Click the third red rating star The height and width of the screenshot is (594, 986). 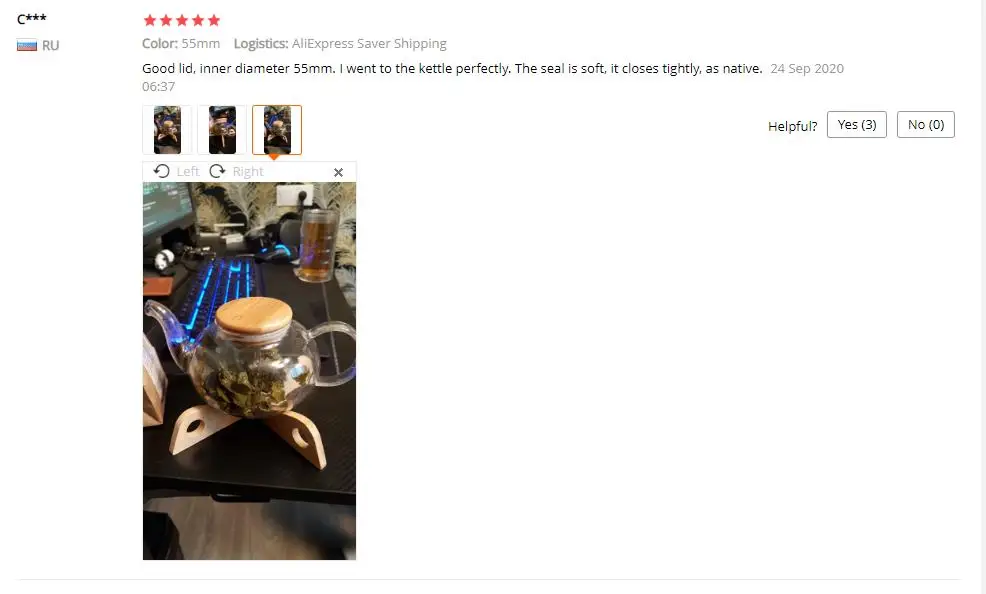coord(182,20)
